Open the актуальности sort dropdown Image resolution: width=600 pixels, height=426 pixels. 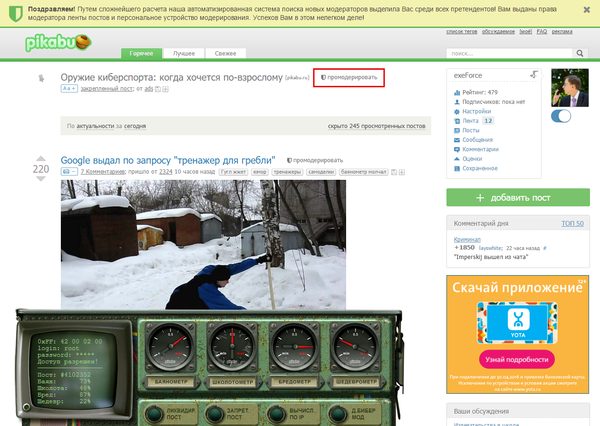95,126
